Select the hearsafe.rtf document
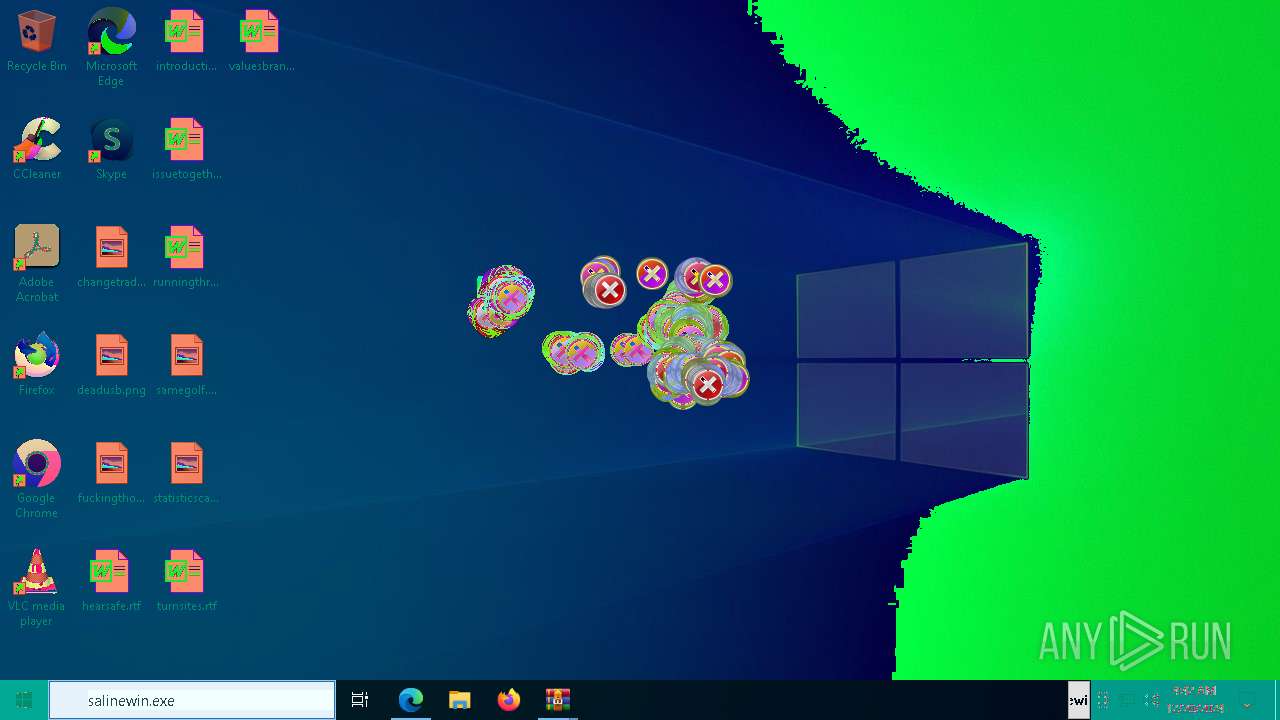Screen dimensions: 1280x720 [x=111, y=581]
